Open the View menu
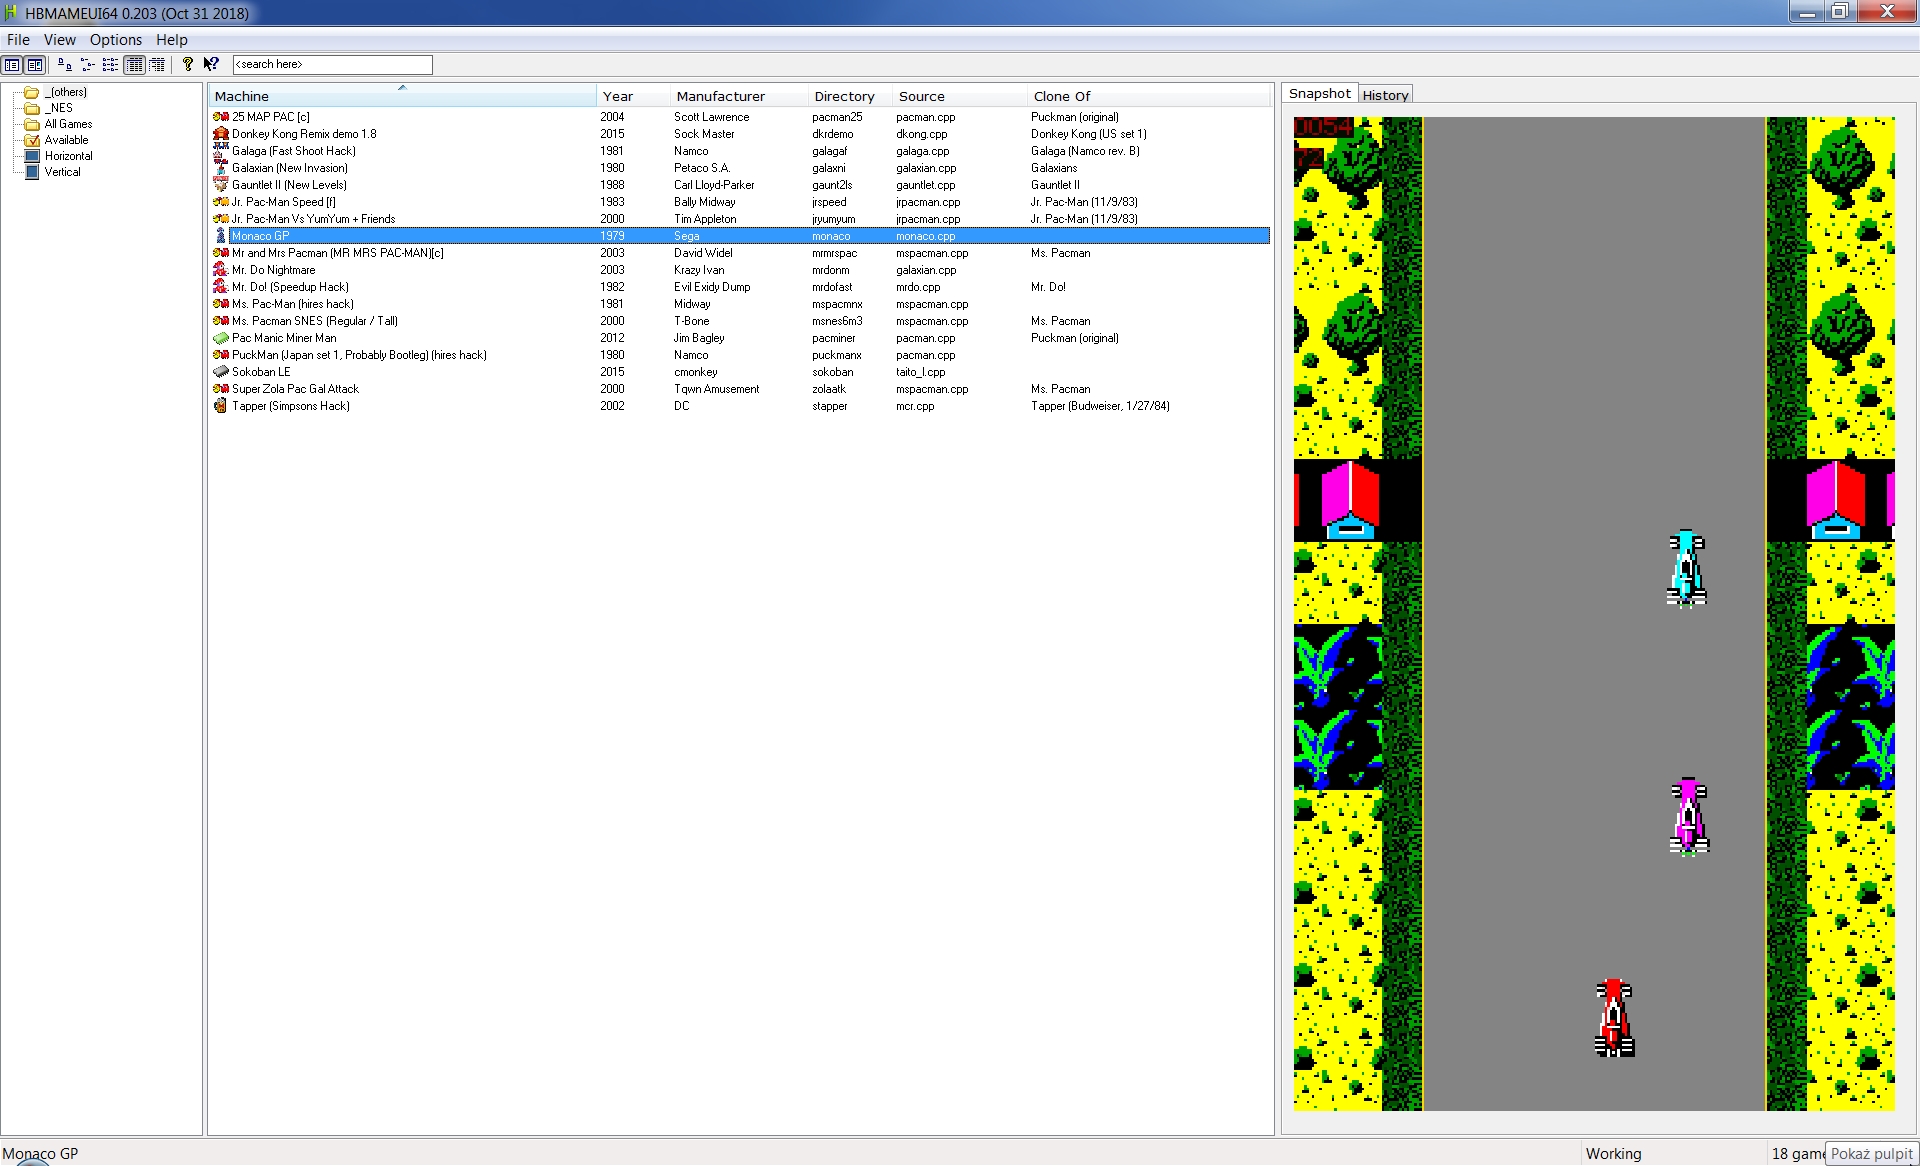 [x=59, y=40]
